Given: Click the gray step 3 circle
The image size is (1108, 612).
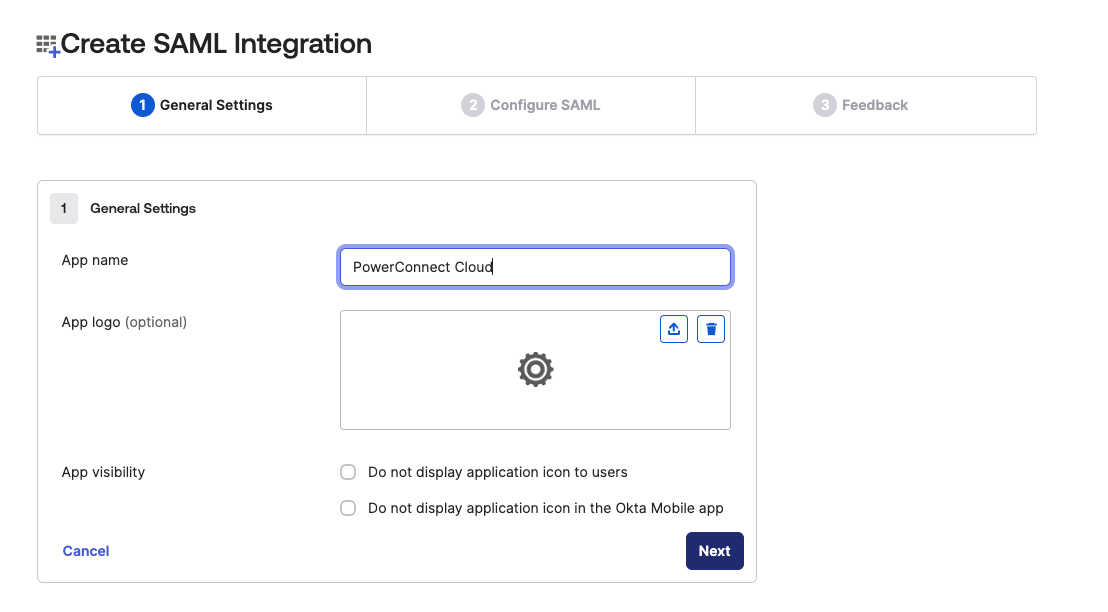Looking at the screenshot, I should point(824,105).
